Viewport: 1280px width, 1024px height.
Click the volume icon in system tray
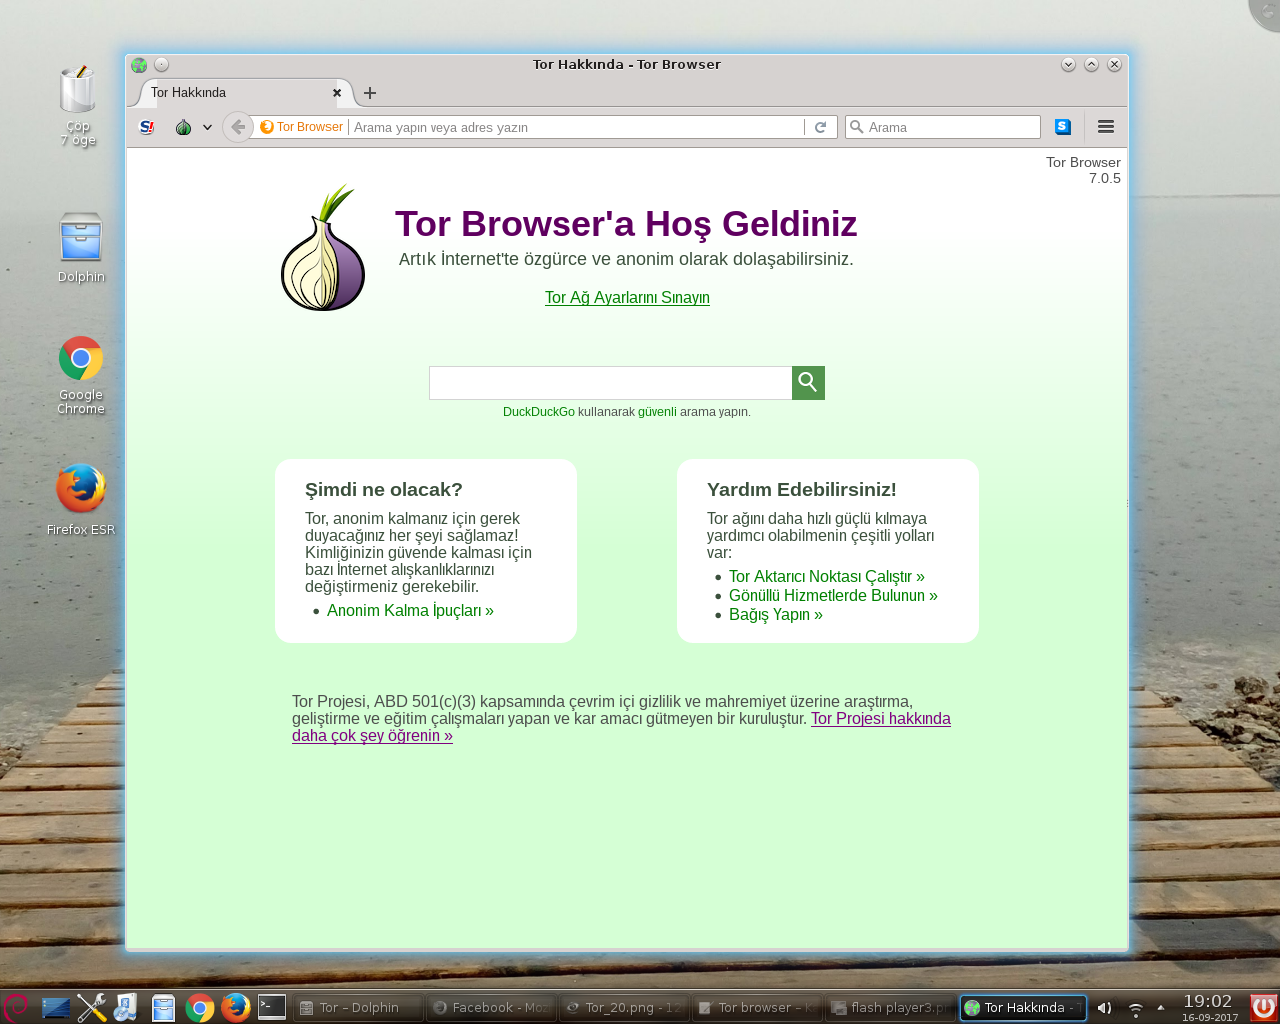1104,1008
